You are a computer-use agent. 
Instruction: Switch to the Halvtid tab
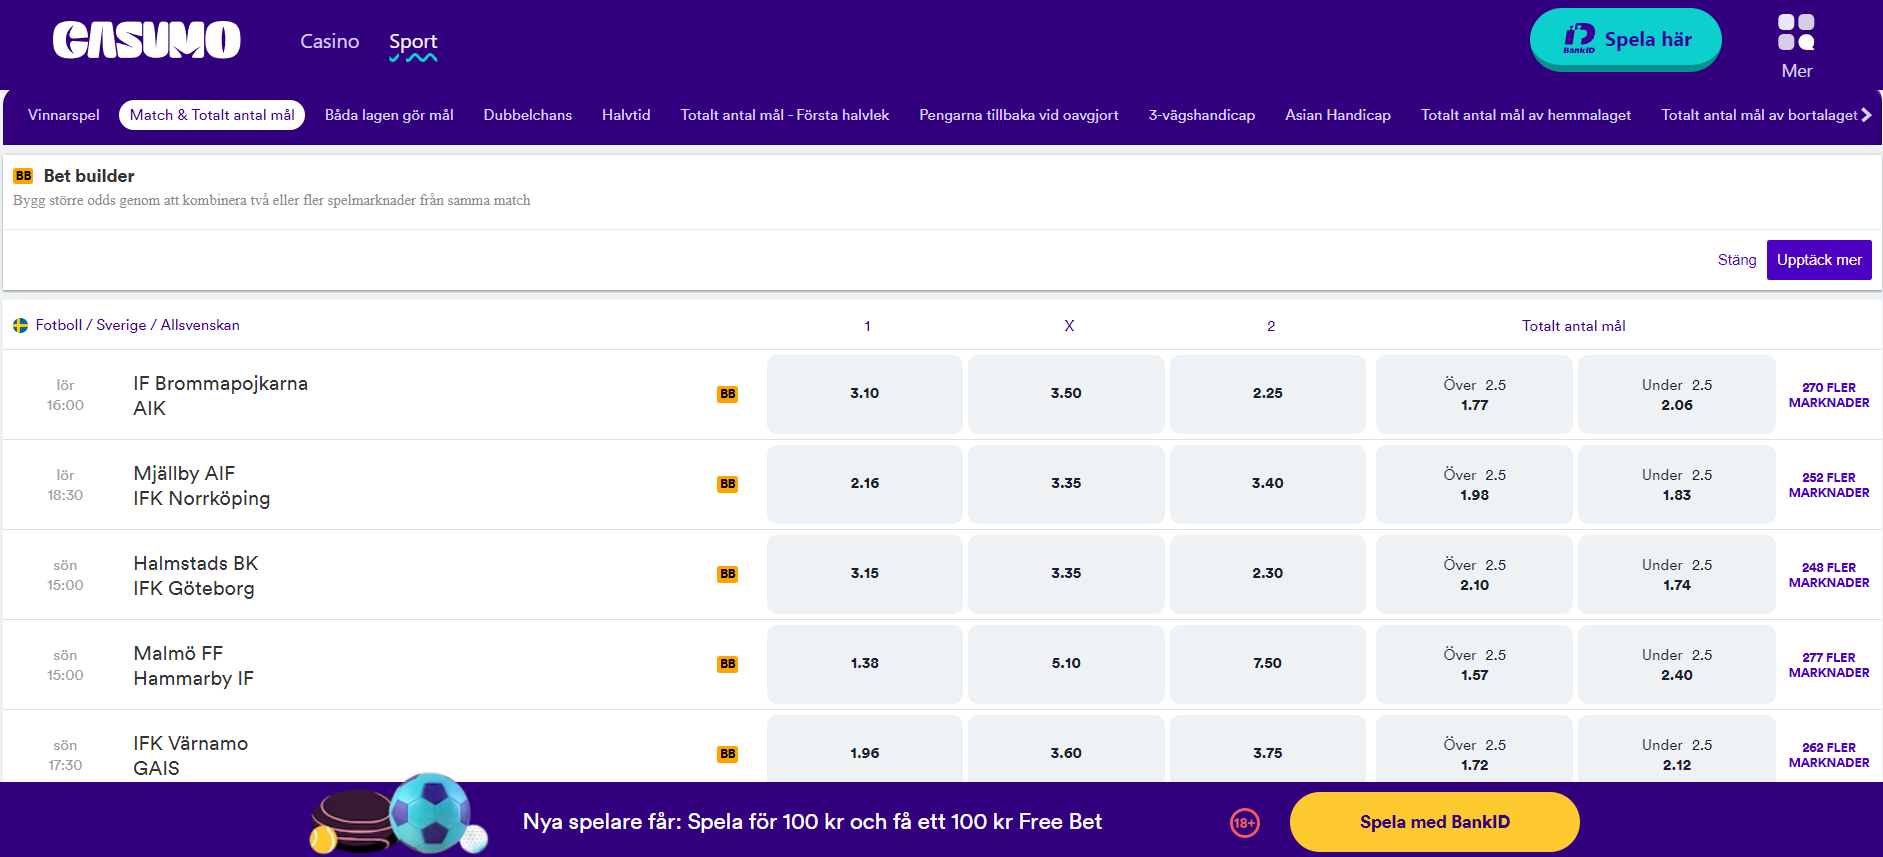click(626, 115)
